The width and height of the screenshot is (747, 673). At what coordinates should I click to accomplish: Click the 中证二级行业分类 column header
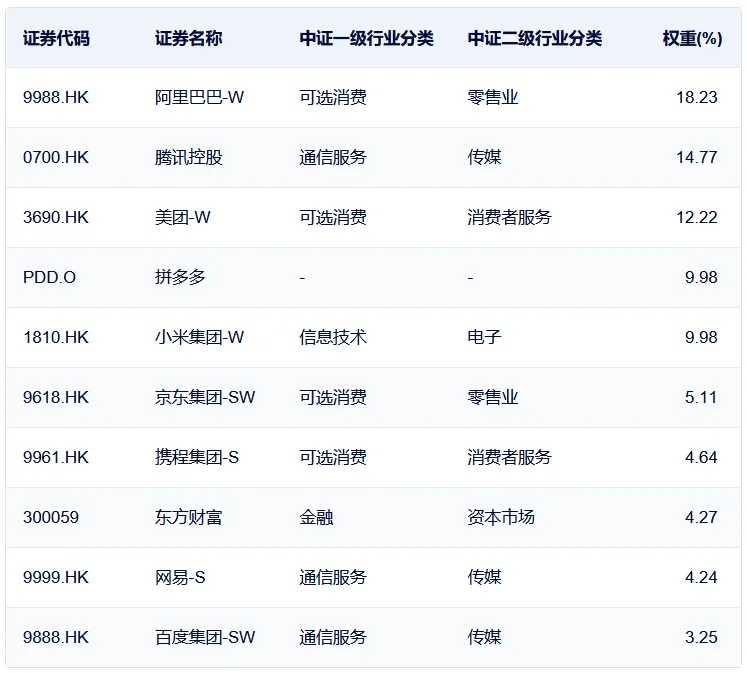(x=535, y=39)
